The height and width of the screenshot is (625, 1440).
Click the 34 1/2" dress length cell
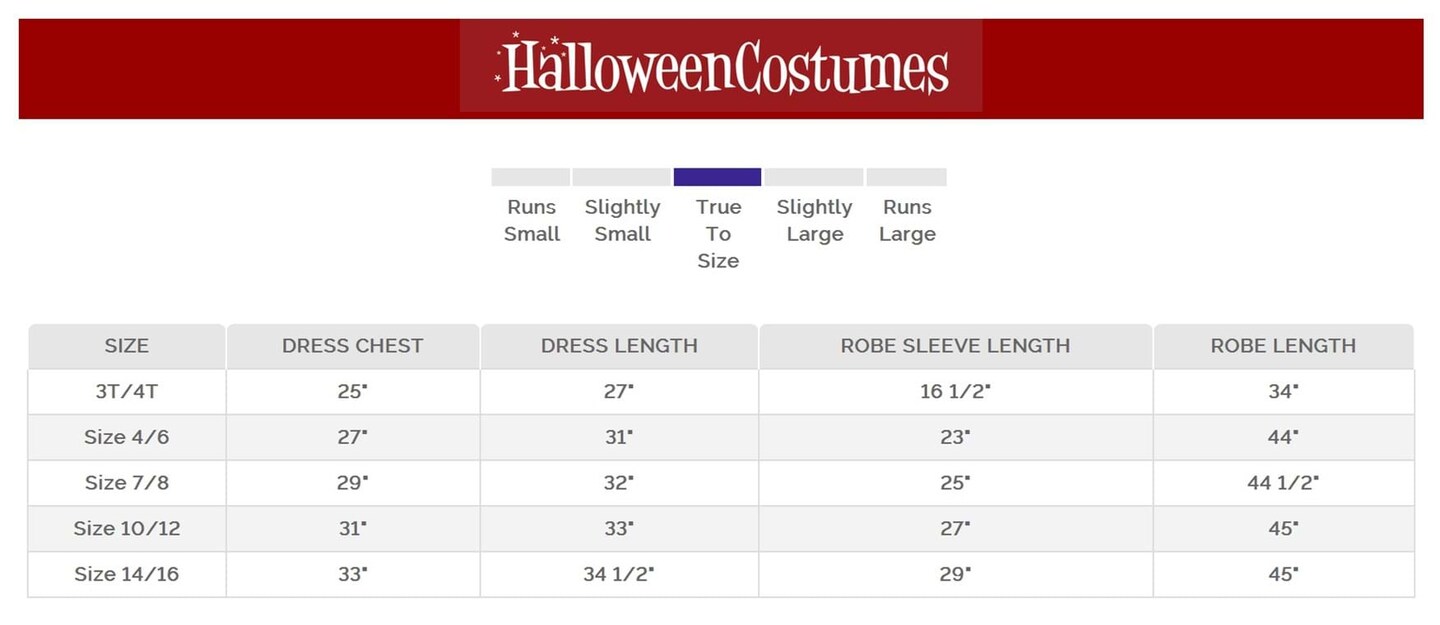click(x=619, y=574)
